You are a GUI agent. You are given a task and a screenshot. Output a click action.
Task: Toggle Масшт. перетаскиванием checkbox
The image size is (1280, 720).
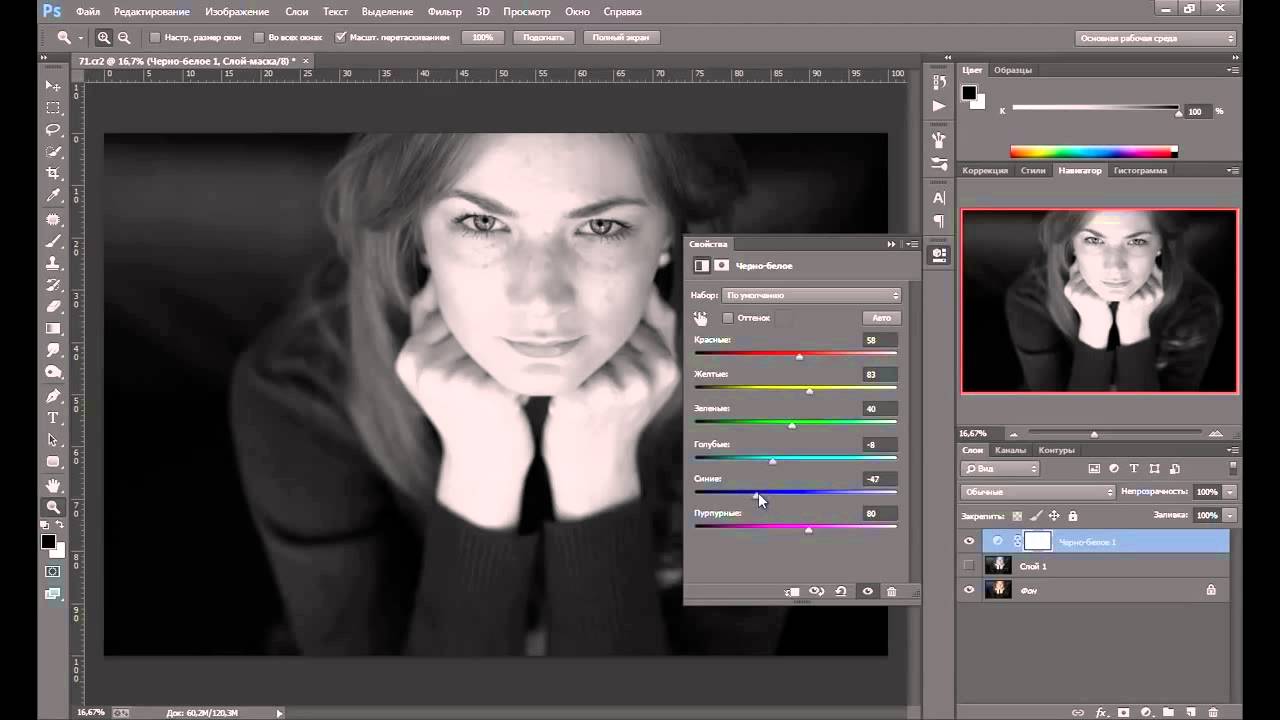pyautogui.click(x=340, y=37)
